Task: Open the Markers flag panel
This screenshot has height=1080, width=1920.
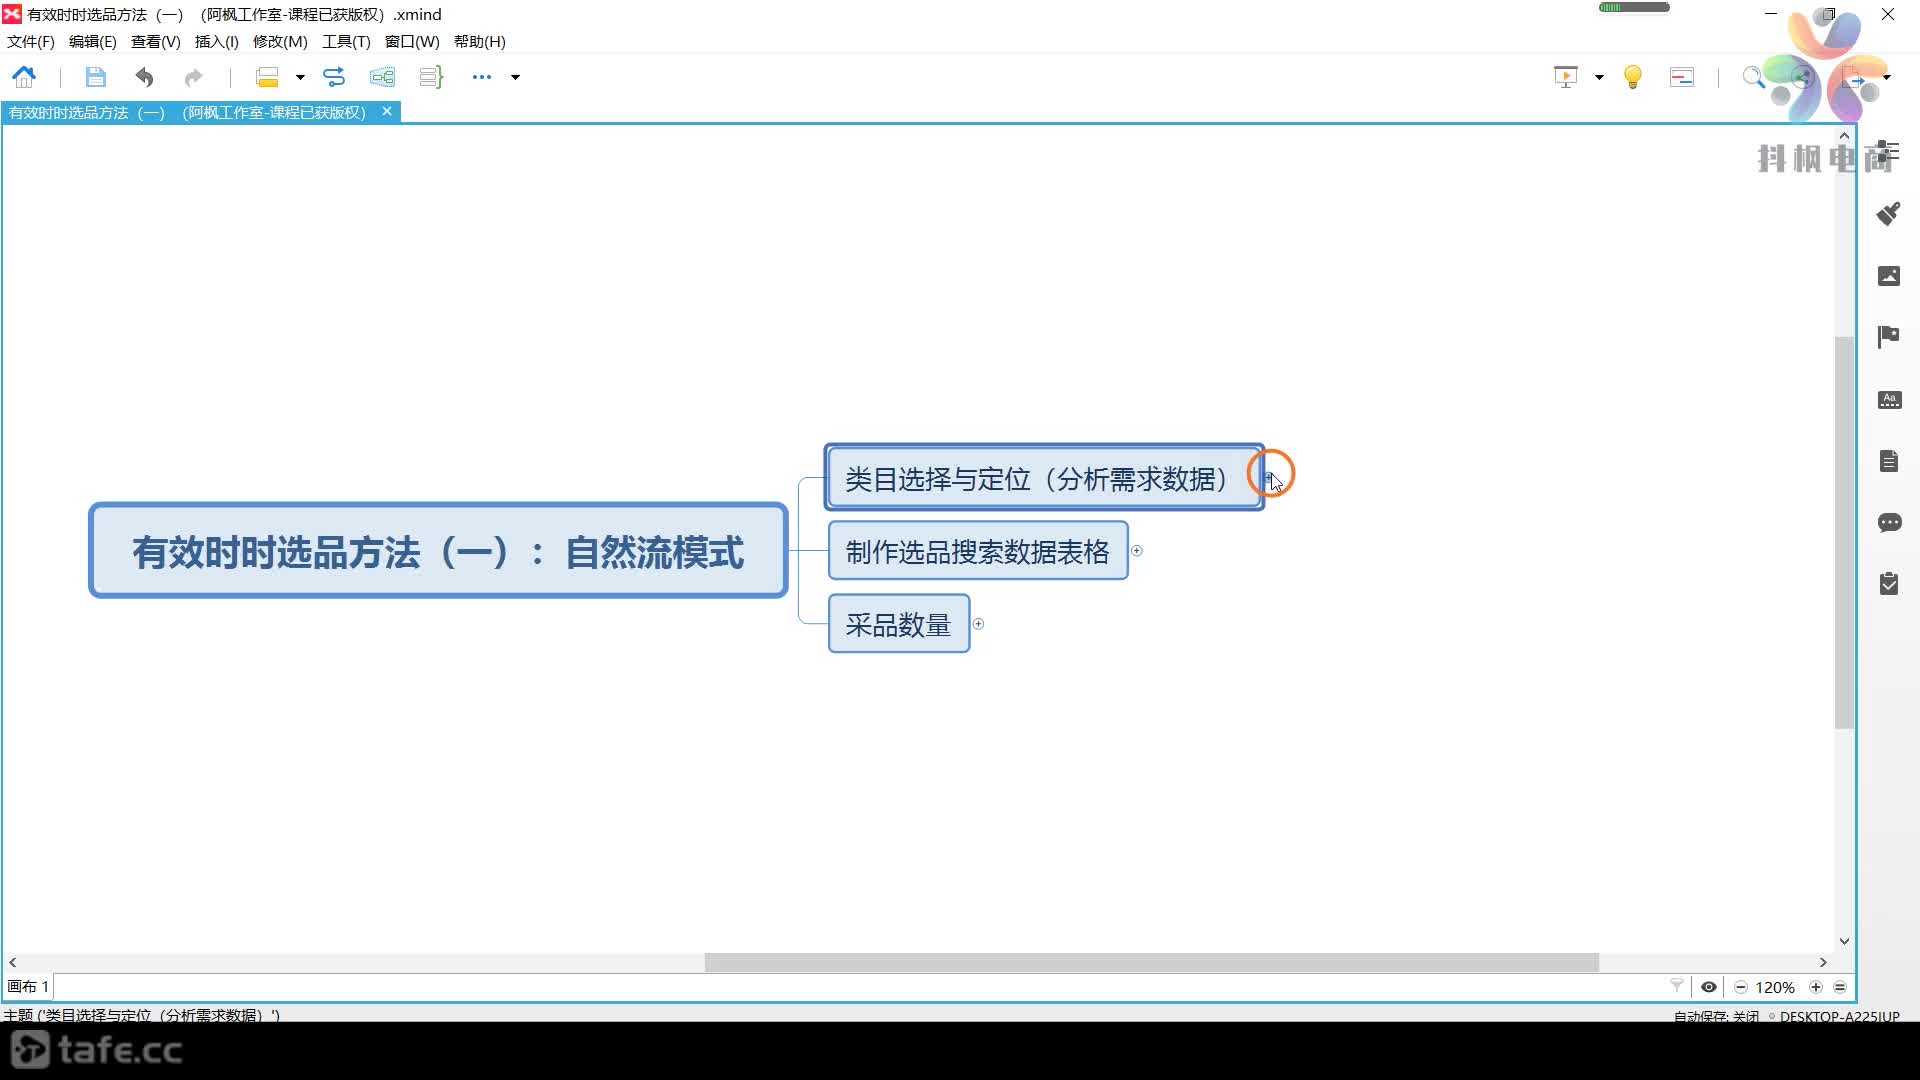Action: pos(1889,337)
